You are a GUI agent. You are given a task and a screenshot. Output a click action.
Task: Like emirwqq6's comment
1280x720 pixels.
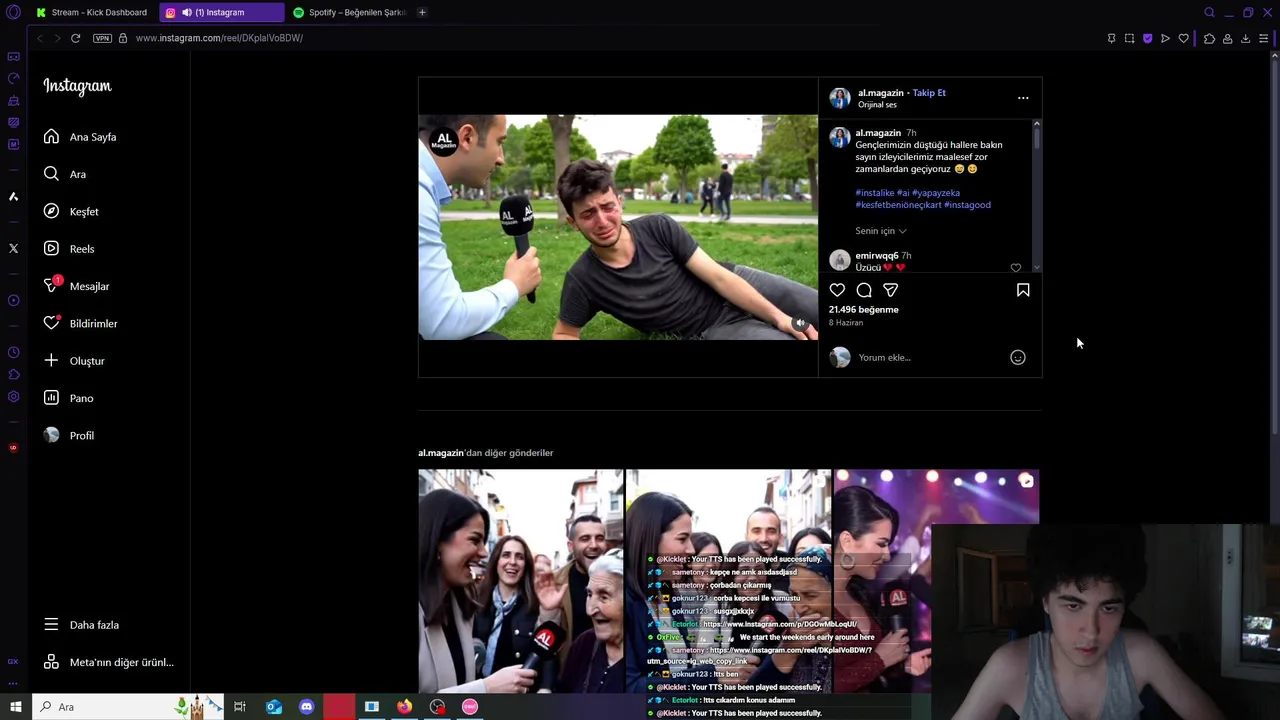coord(1016,268)
